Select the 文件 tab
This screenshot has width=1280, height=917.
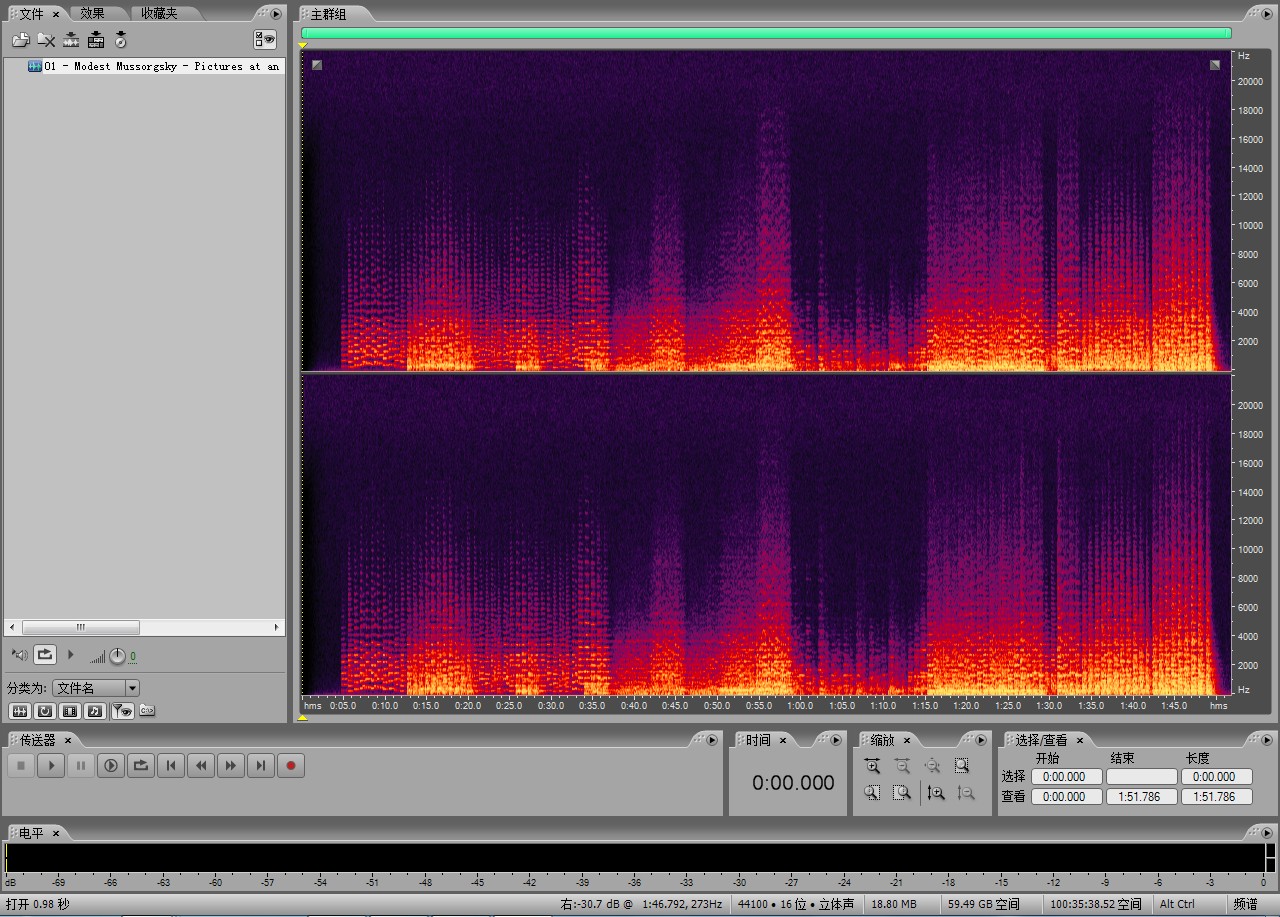point(32,13)
